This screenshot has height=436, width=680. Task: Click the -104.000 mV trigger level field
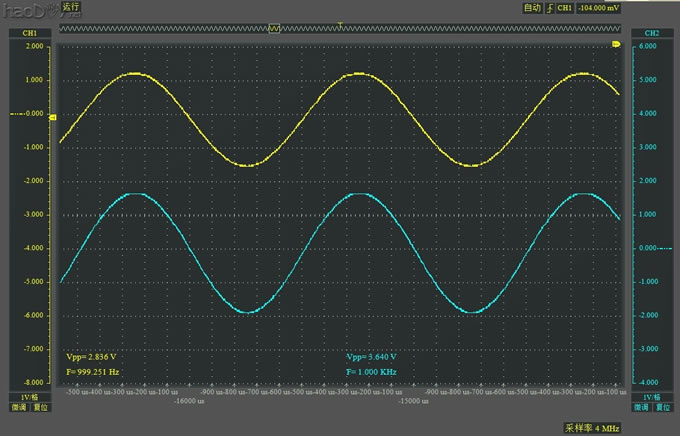pyautogui.click(x=601, y=7)
